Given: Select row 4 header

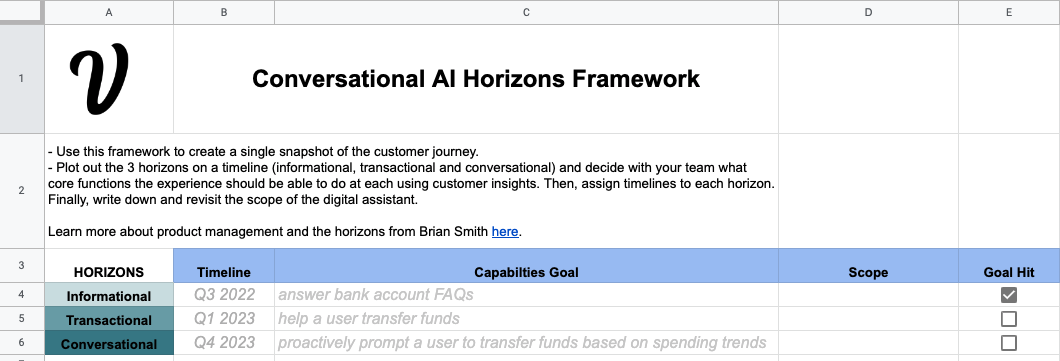Looking at the screenshot, I should coord(22,295).
